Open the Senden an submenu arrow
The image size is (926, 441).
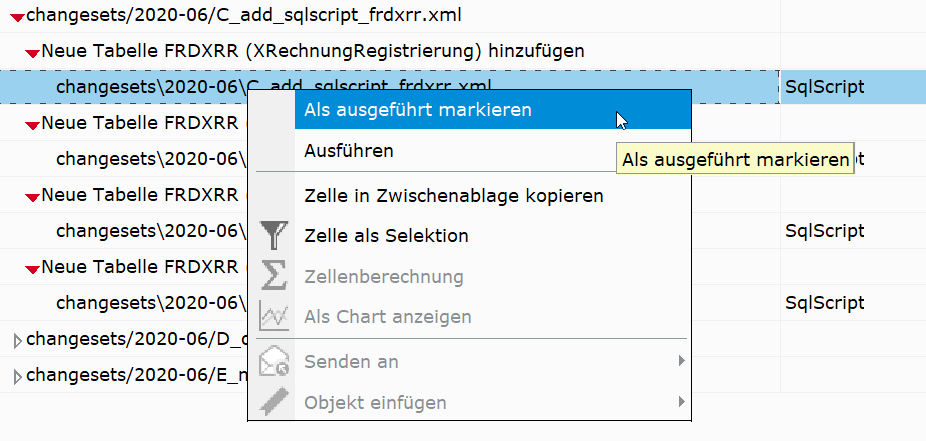(681, 361)
